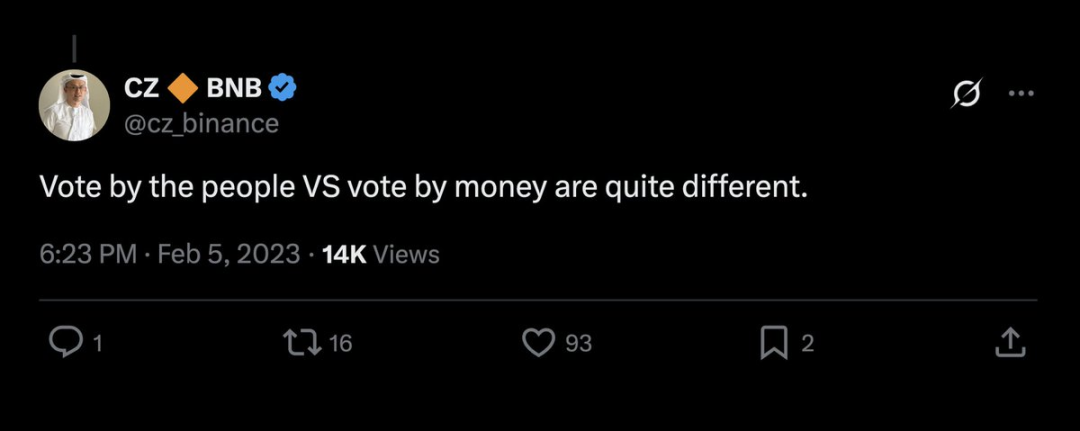Viewport: 1080px width, 431px height.
Task: Click the like count 93
Action: pos(578,344)
